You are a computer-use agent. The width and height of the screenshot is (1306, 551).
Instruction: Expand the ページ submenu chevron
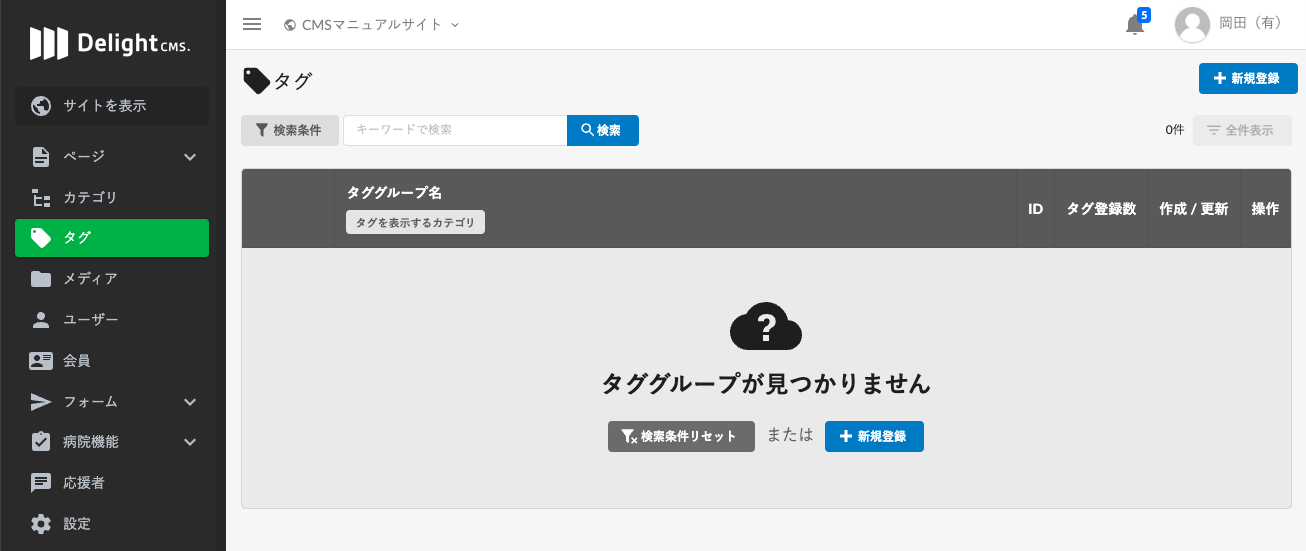[190, 156]
